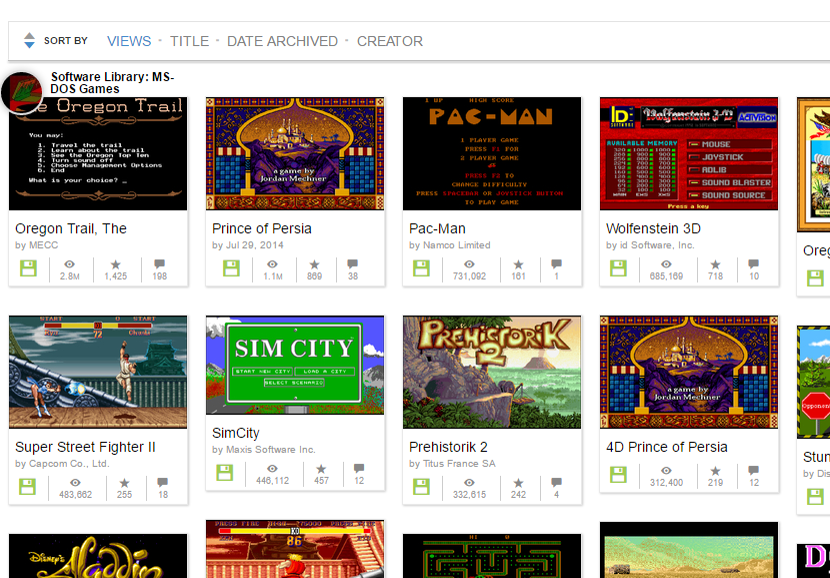830x578 pixels.
Task: Click the software floppy icon on Pac-Man
Action: tap(421, 268)
